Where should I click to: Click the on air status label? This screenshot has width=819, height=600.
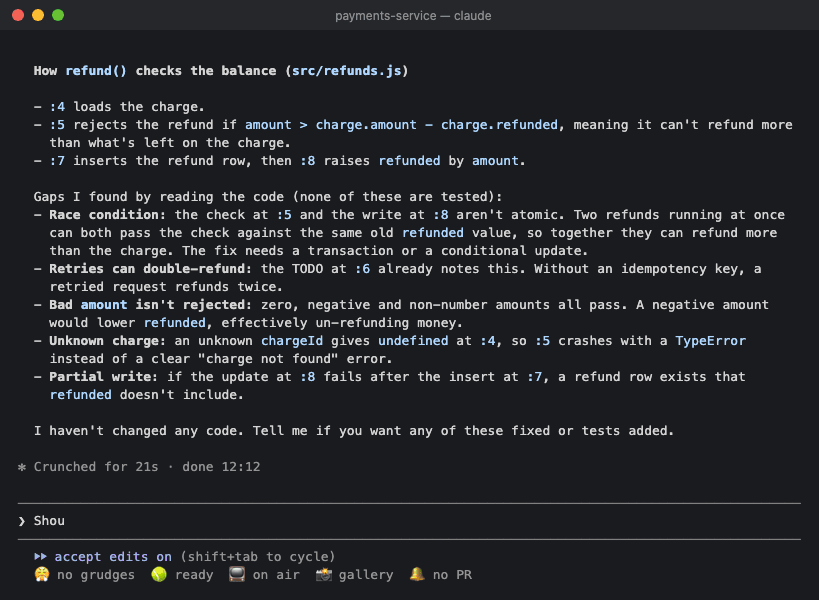tap(276, 575)
